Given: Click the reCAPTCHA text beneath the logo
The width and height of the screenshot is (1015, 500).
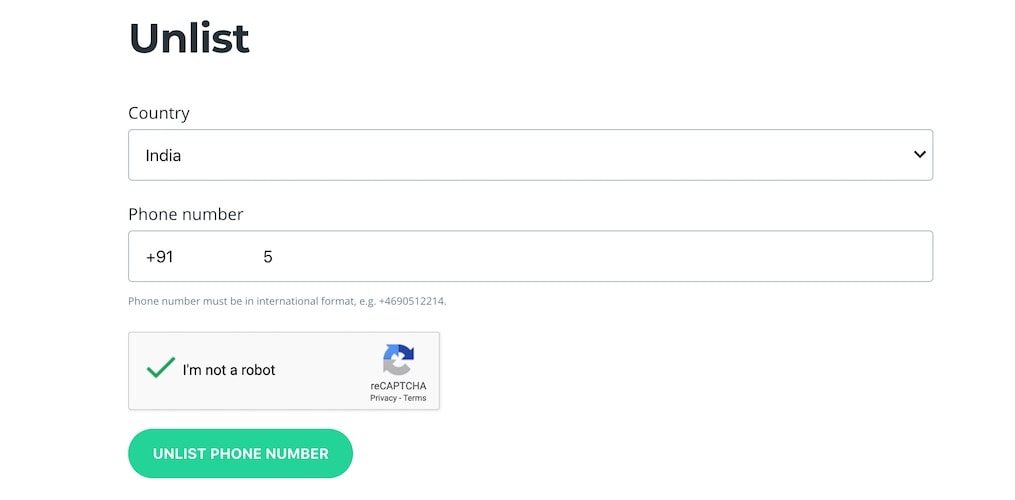Looking at the screenshot, I should click(x=398, y=385).
